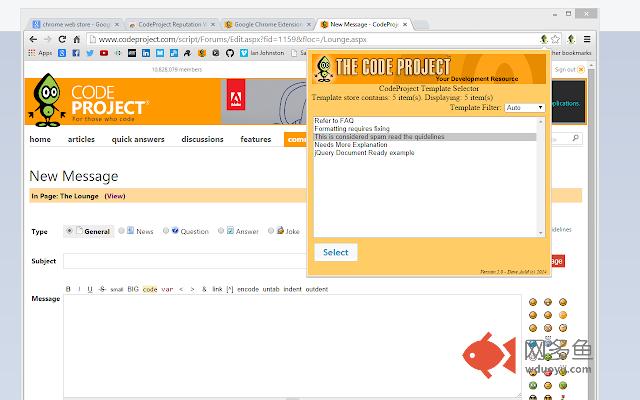This screenshot has width=640, height=400.
Task: Reload the page with the refresh icon
Action: [62, 39]
